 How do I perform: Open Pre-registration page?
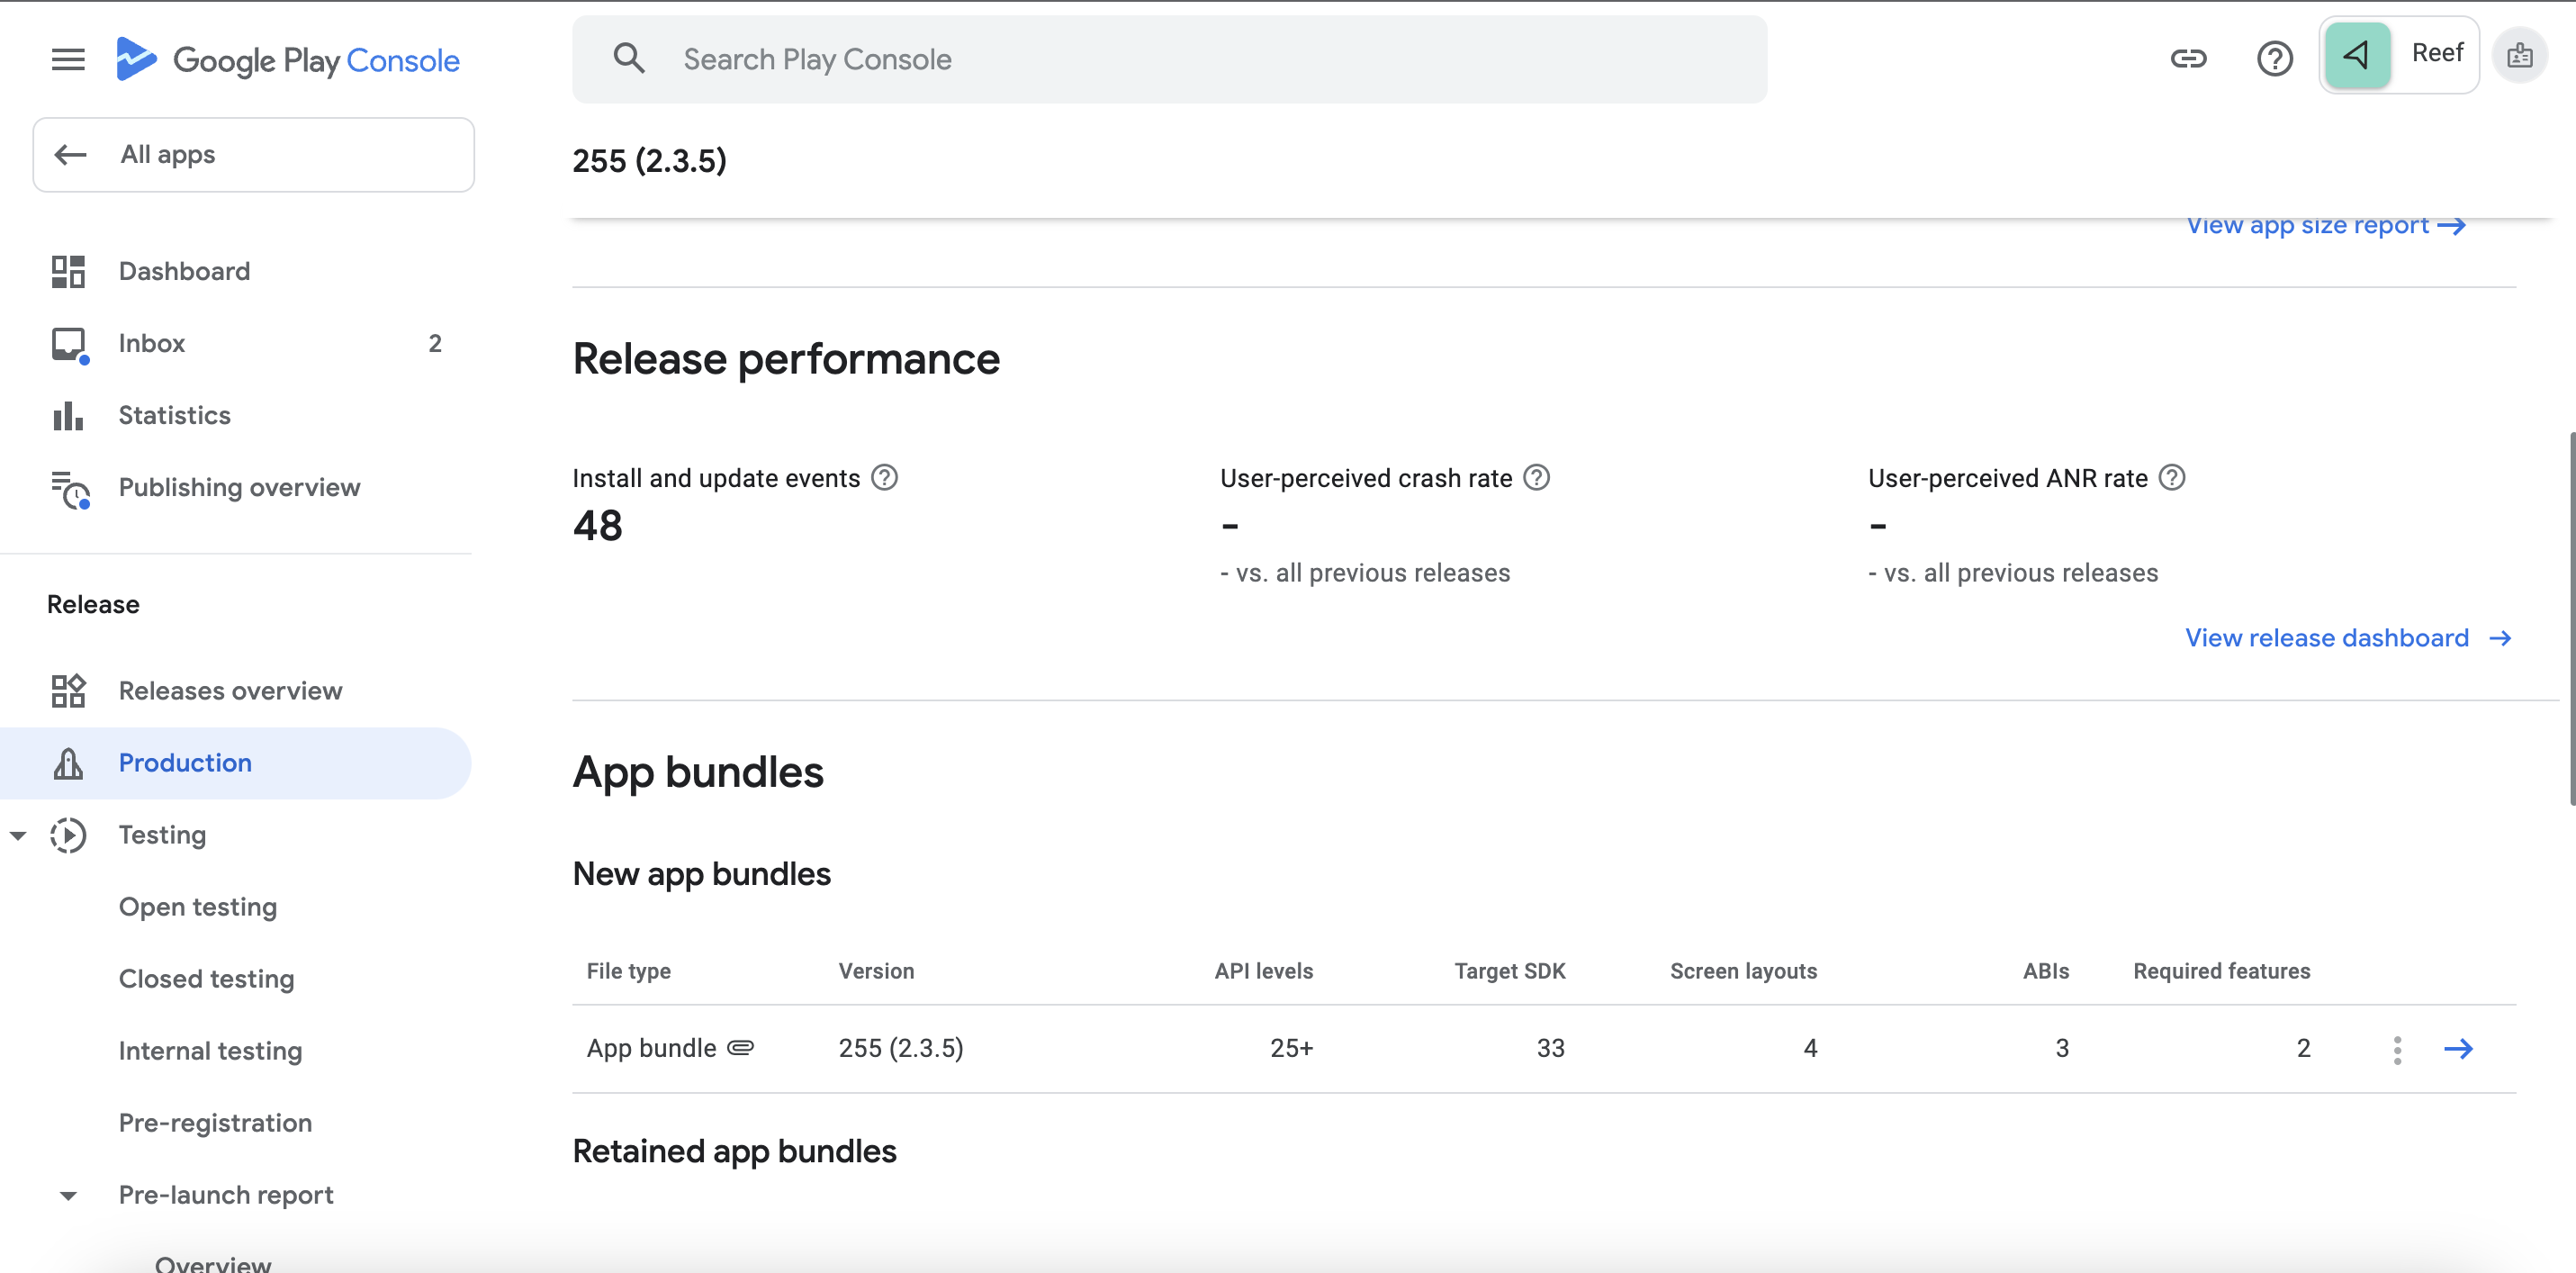pos(215,1123)
